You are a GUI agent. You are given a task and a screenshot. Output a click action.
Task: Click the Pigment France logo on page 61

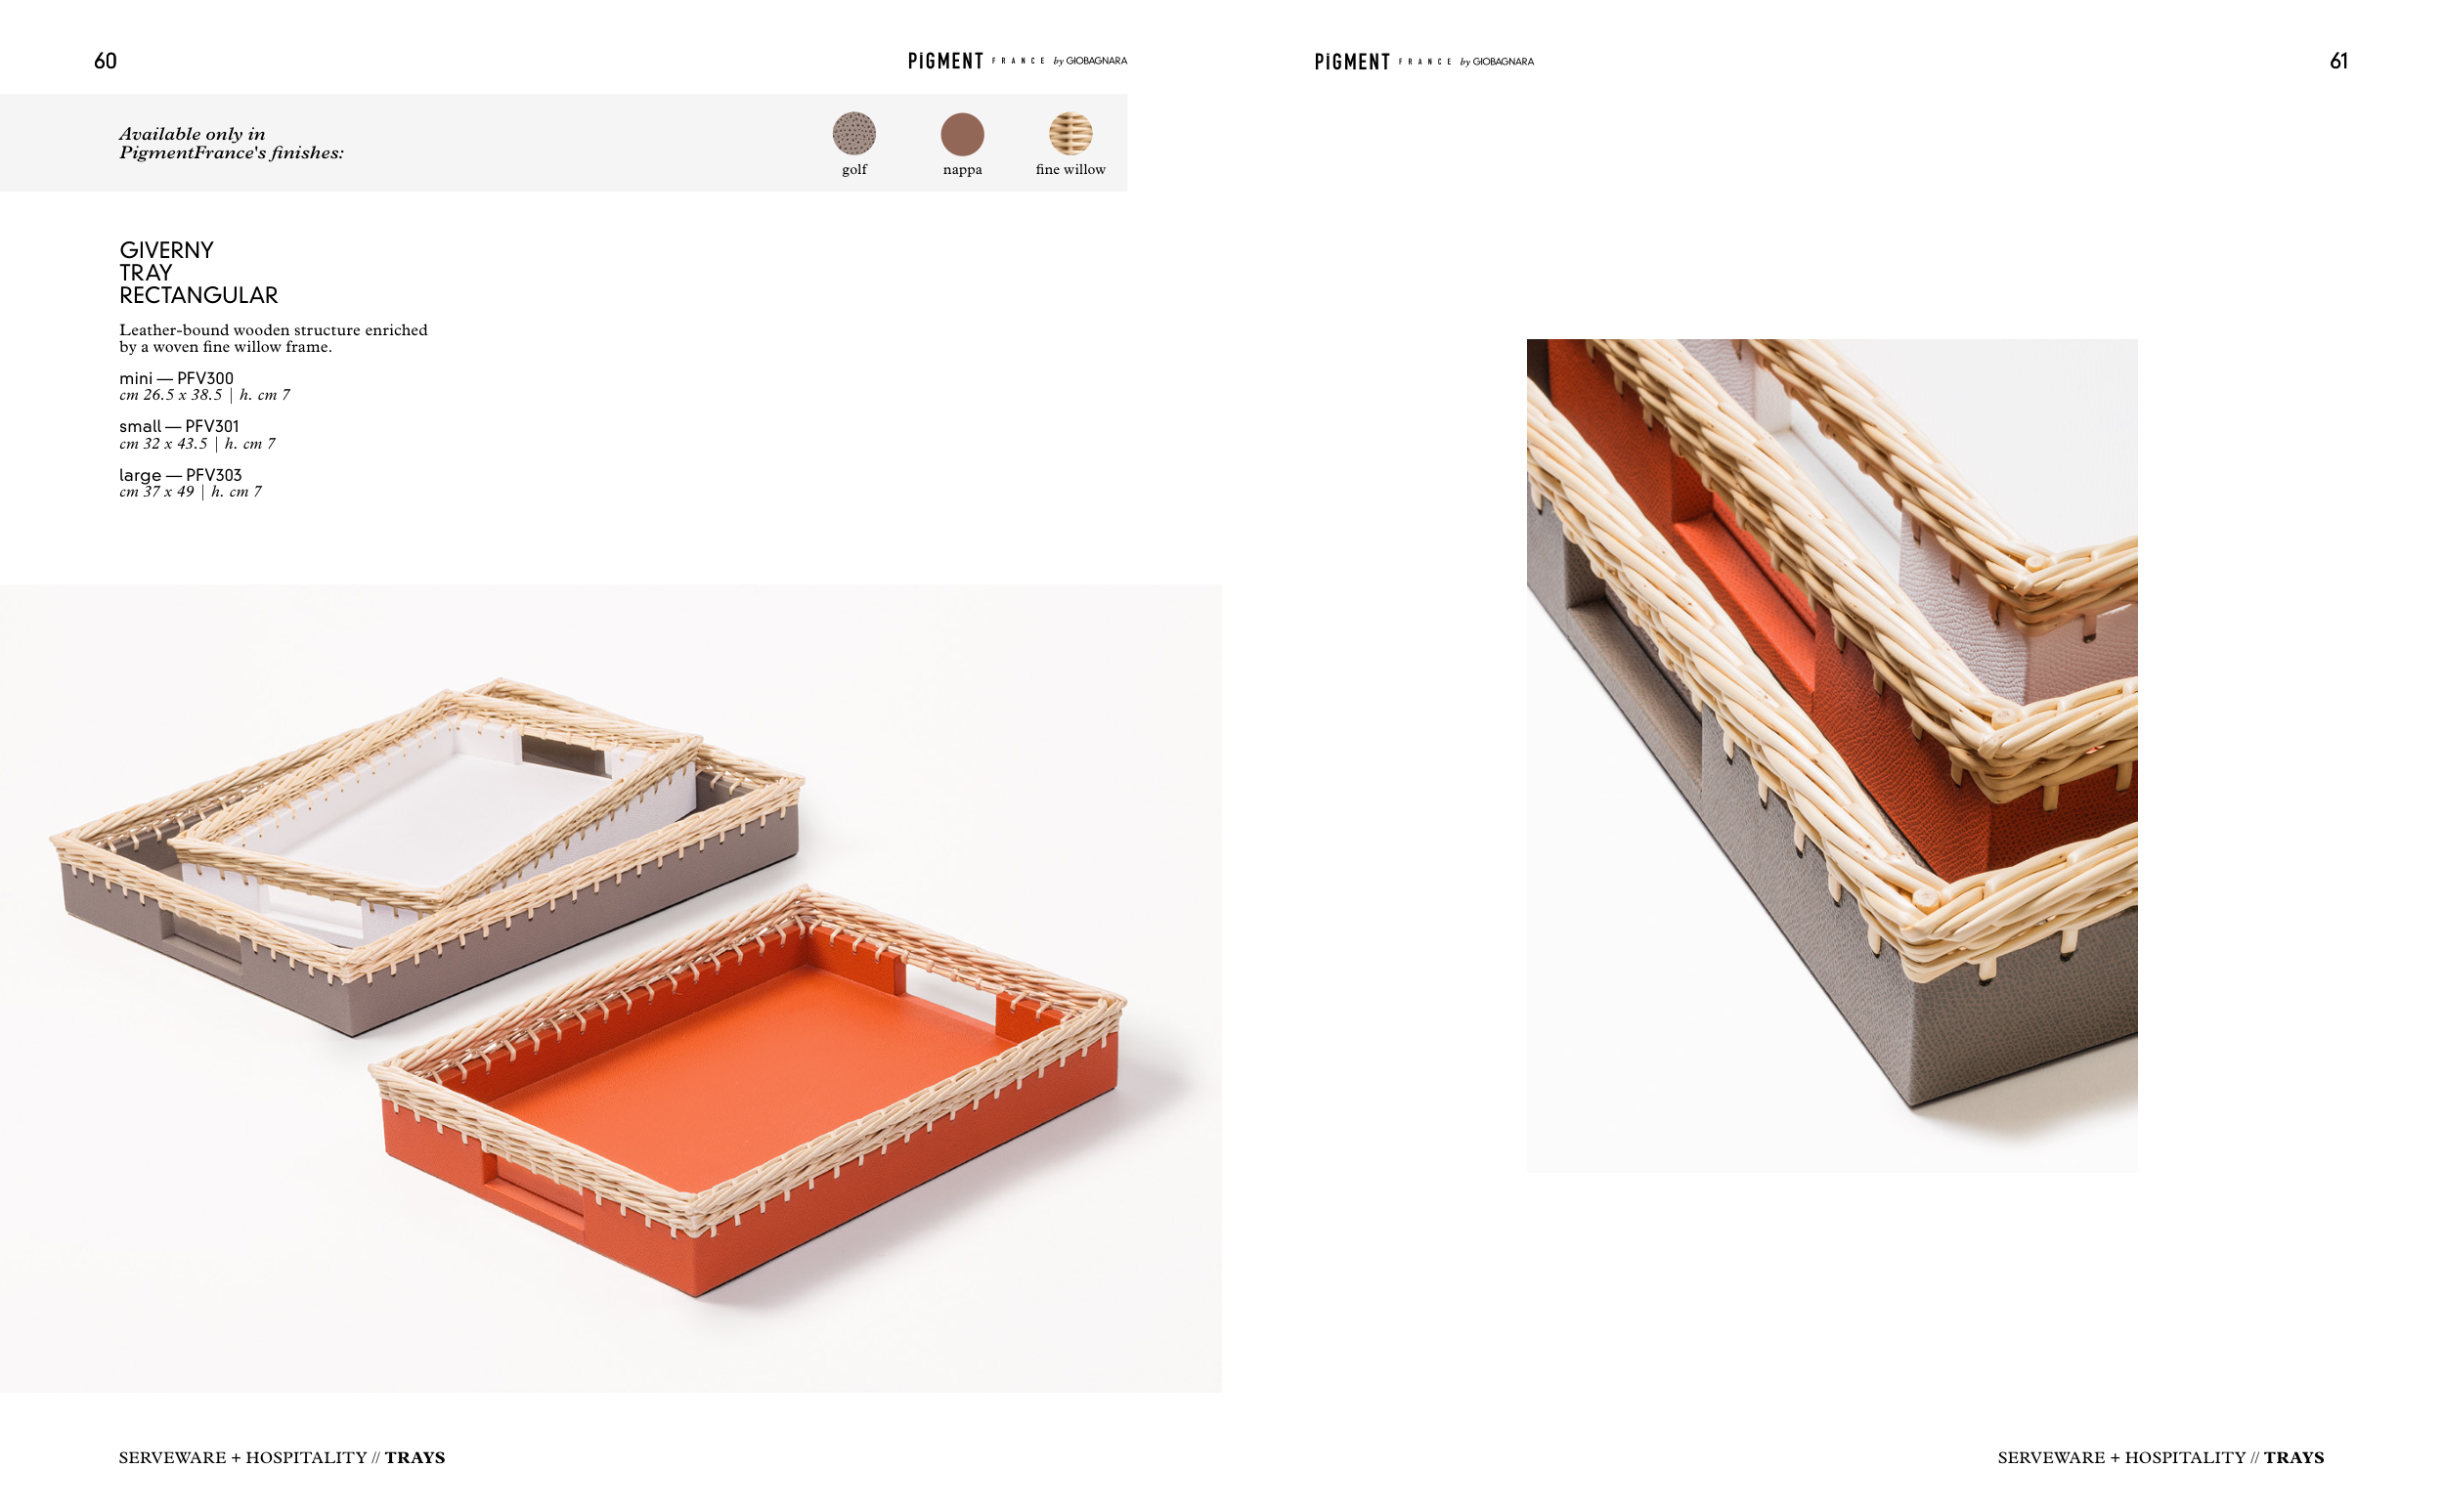tap(1424, 62)
